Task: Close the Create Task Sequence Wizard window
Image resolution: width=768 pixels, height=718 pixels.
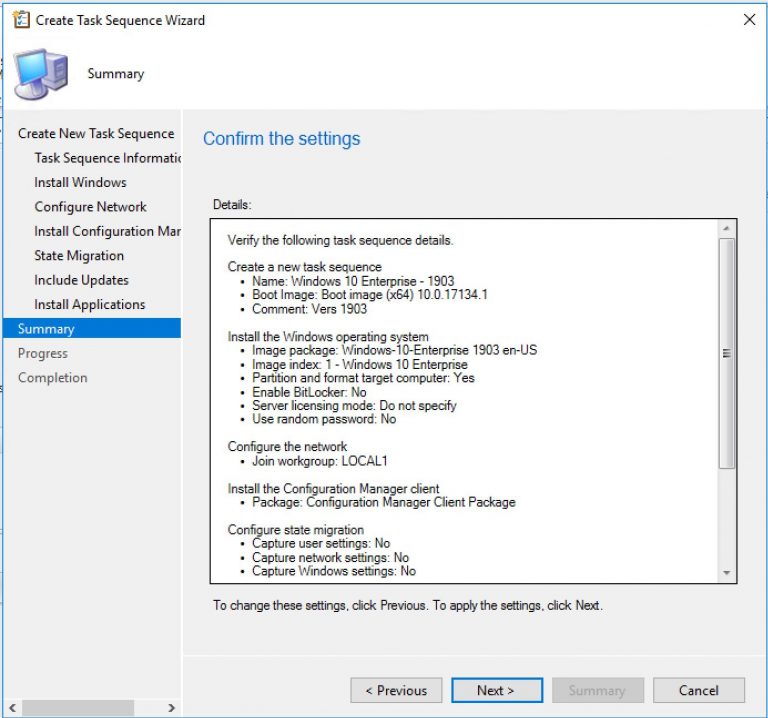Action: pos(749,20)
